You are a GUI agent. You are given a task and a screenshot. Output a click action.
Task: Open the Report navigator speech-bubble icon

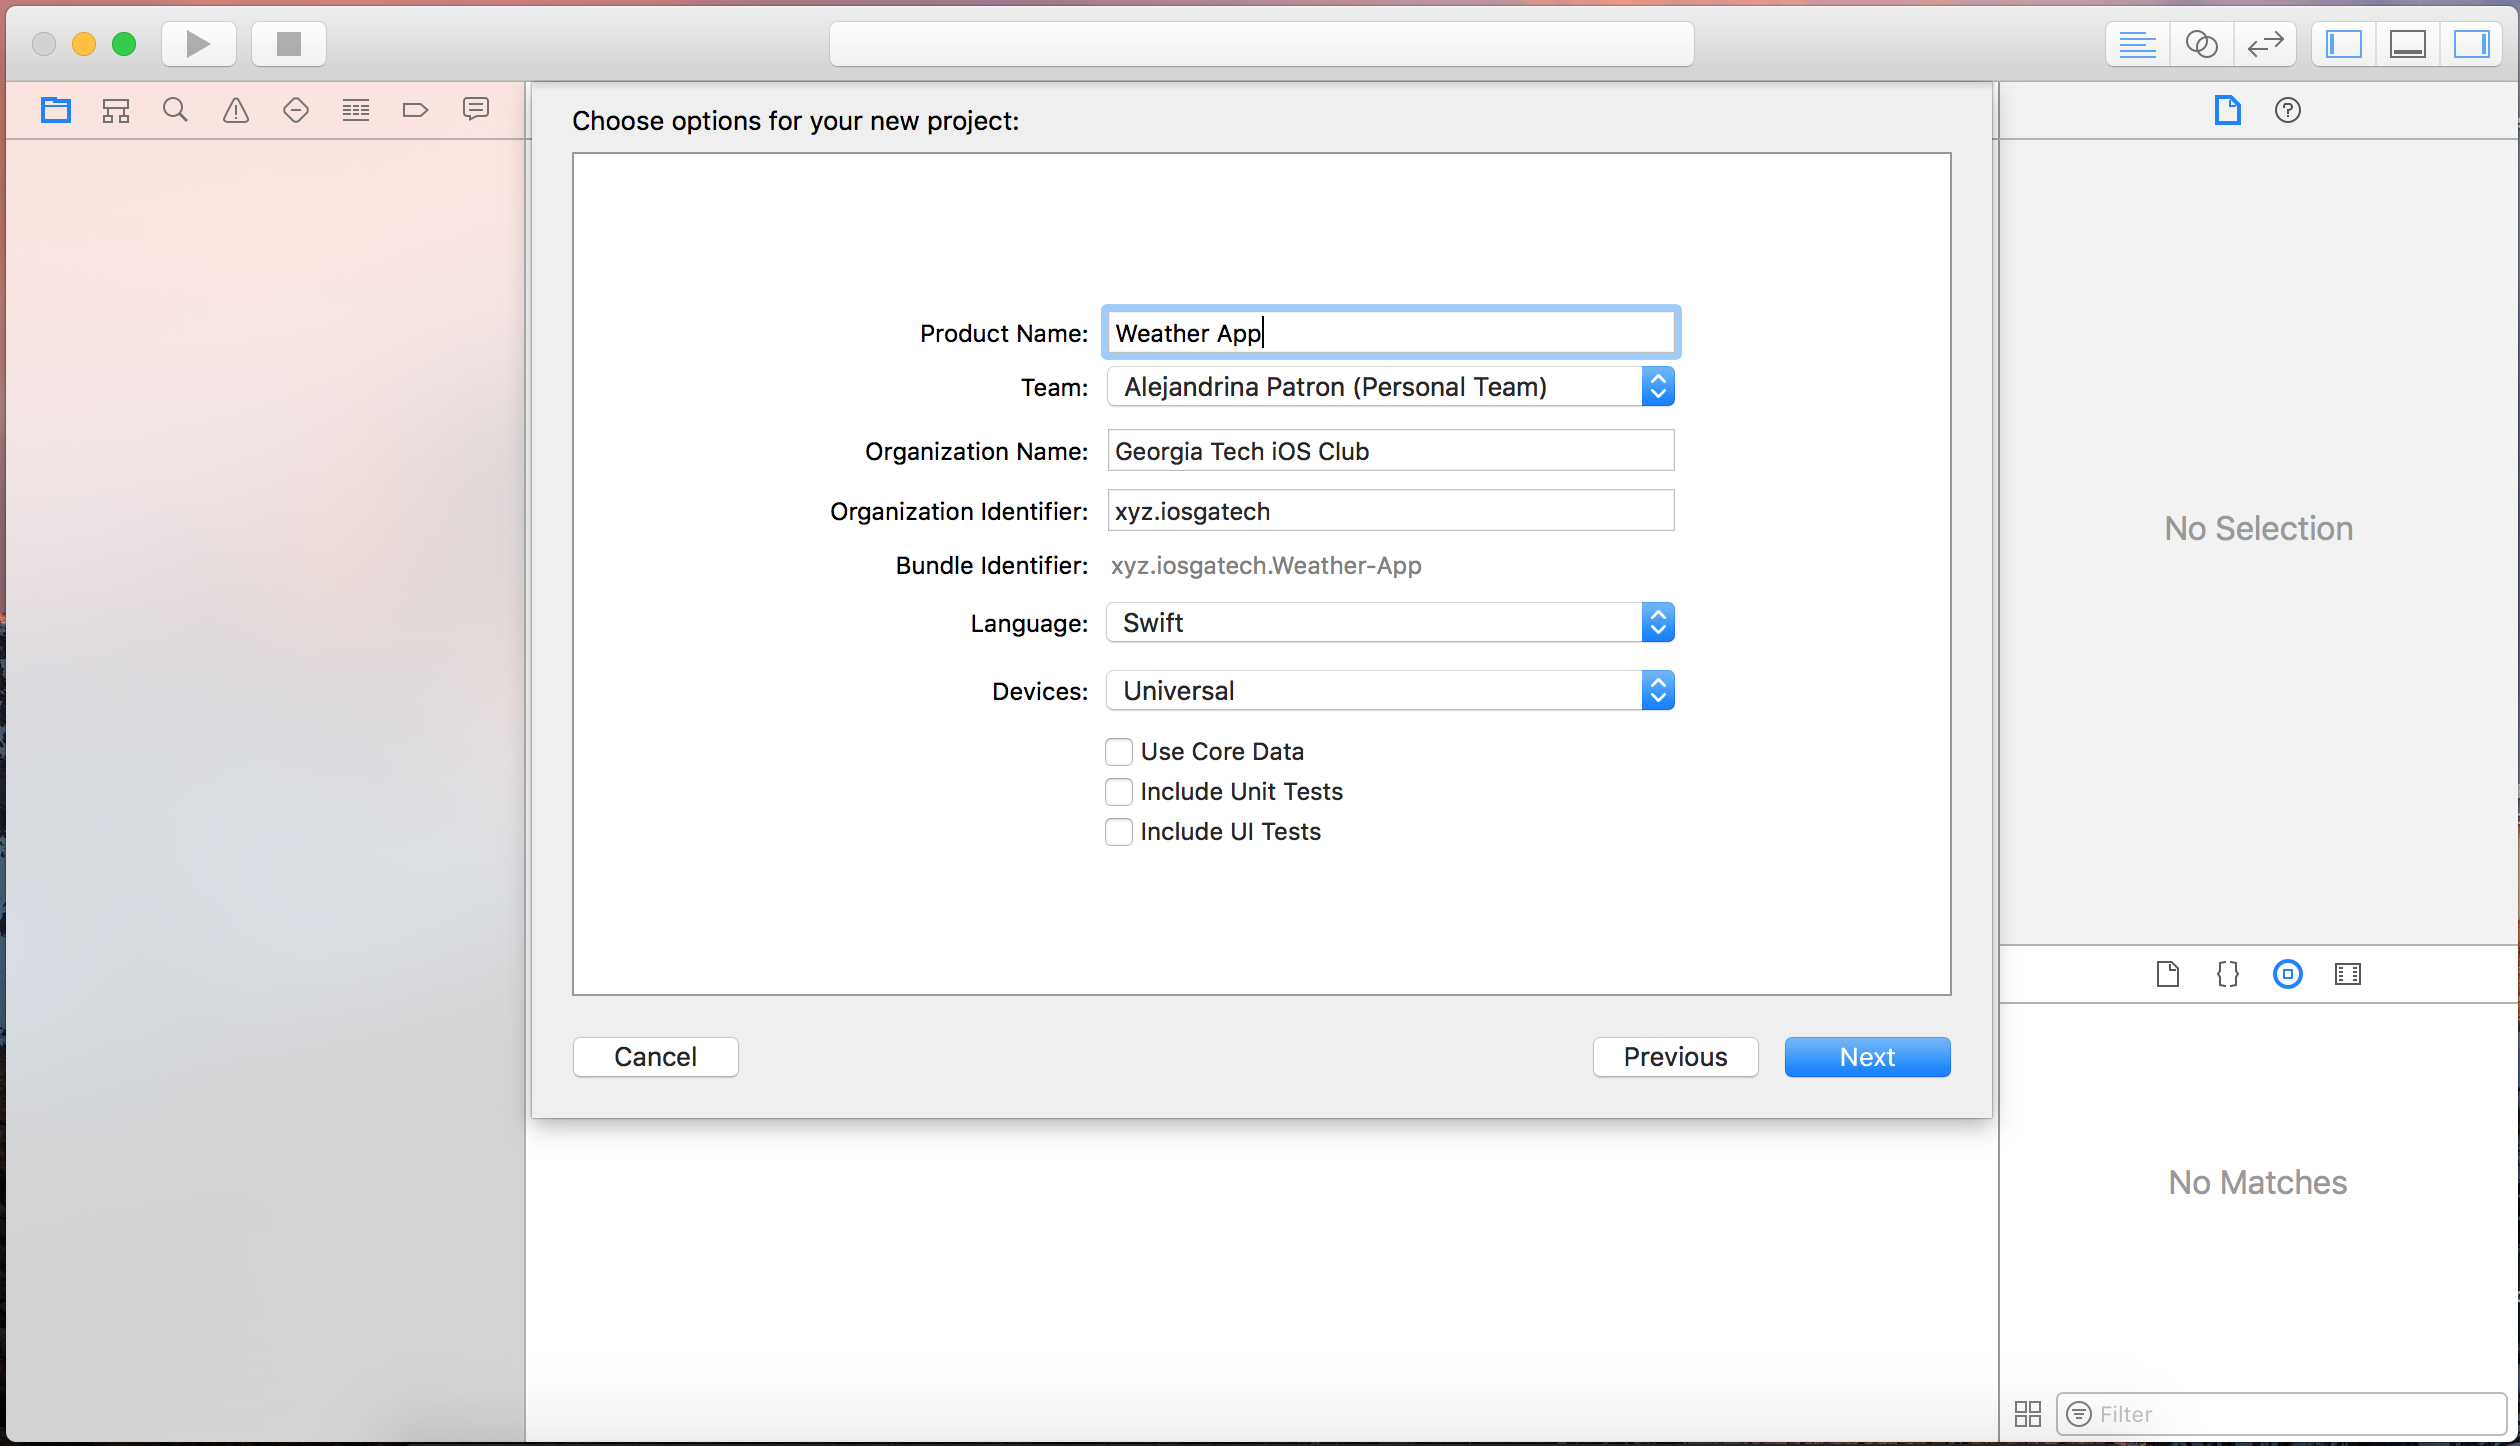click(476, 109)
